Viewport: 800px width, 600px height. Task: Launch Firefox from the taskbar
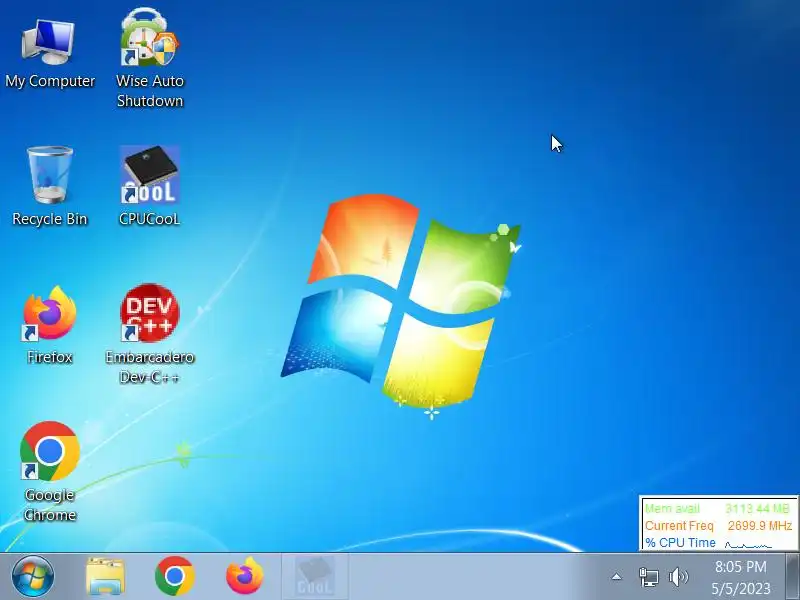click(x=245, y=577)
